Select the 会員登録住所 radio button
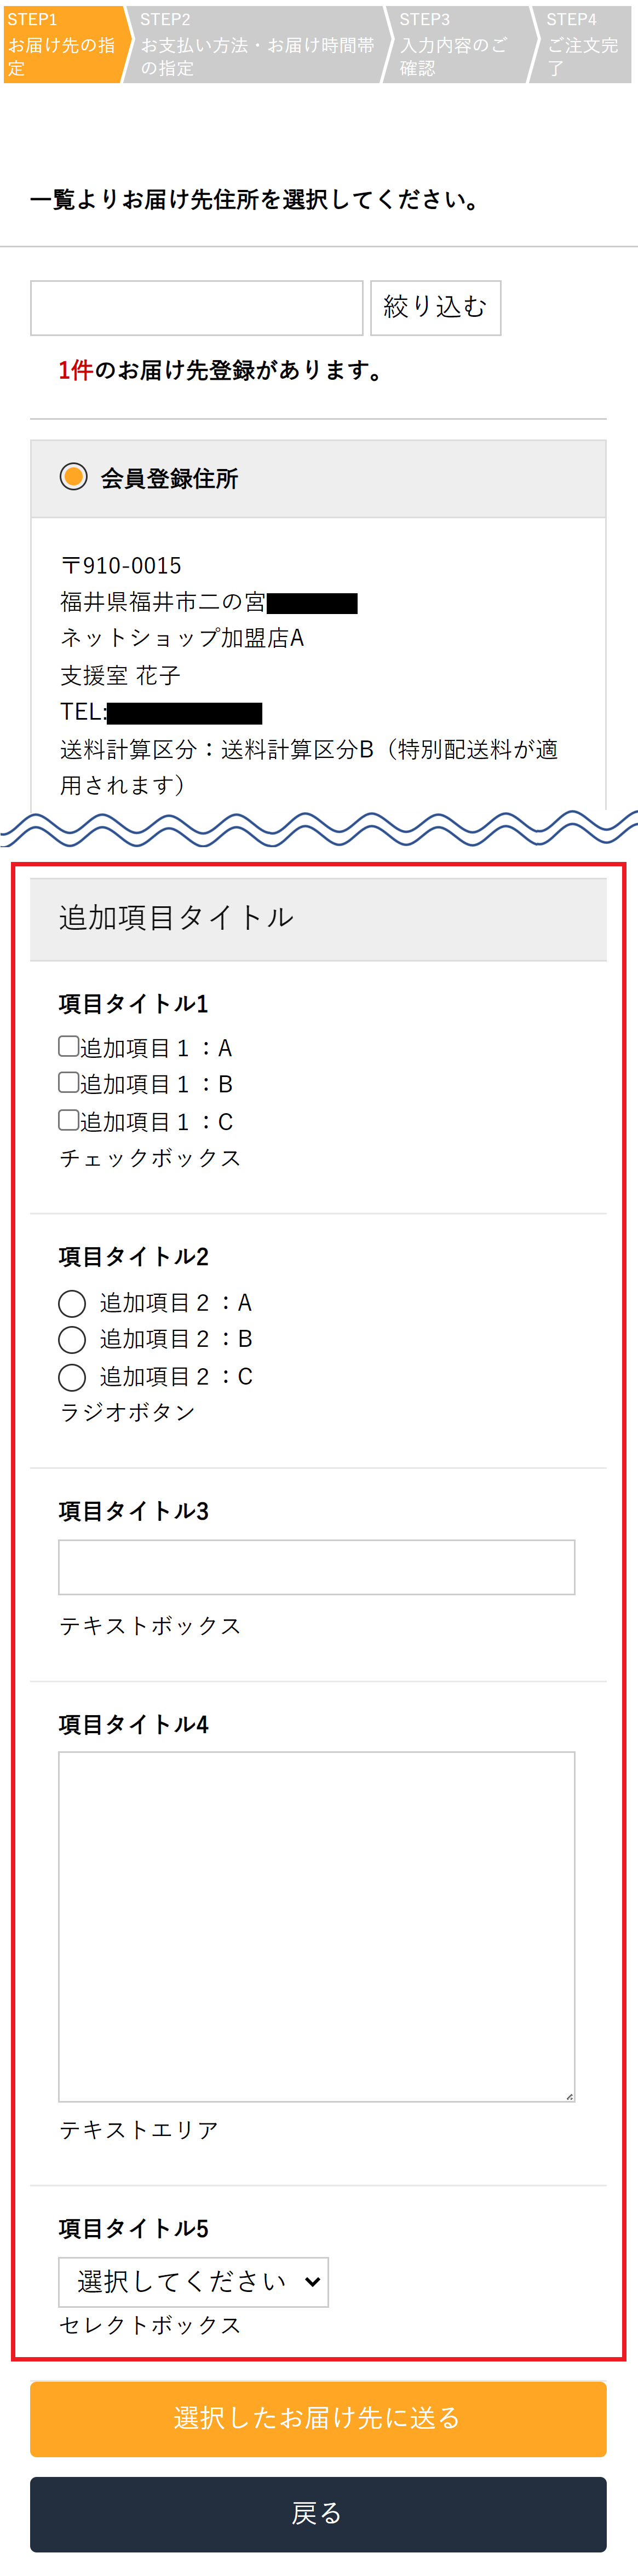 pyautogui.click(x=73, y=477)
